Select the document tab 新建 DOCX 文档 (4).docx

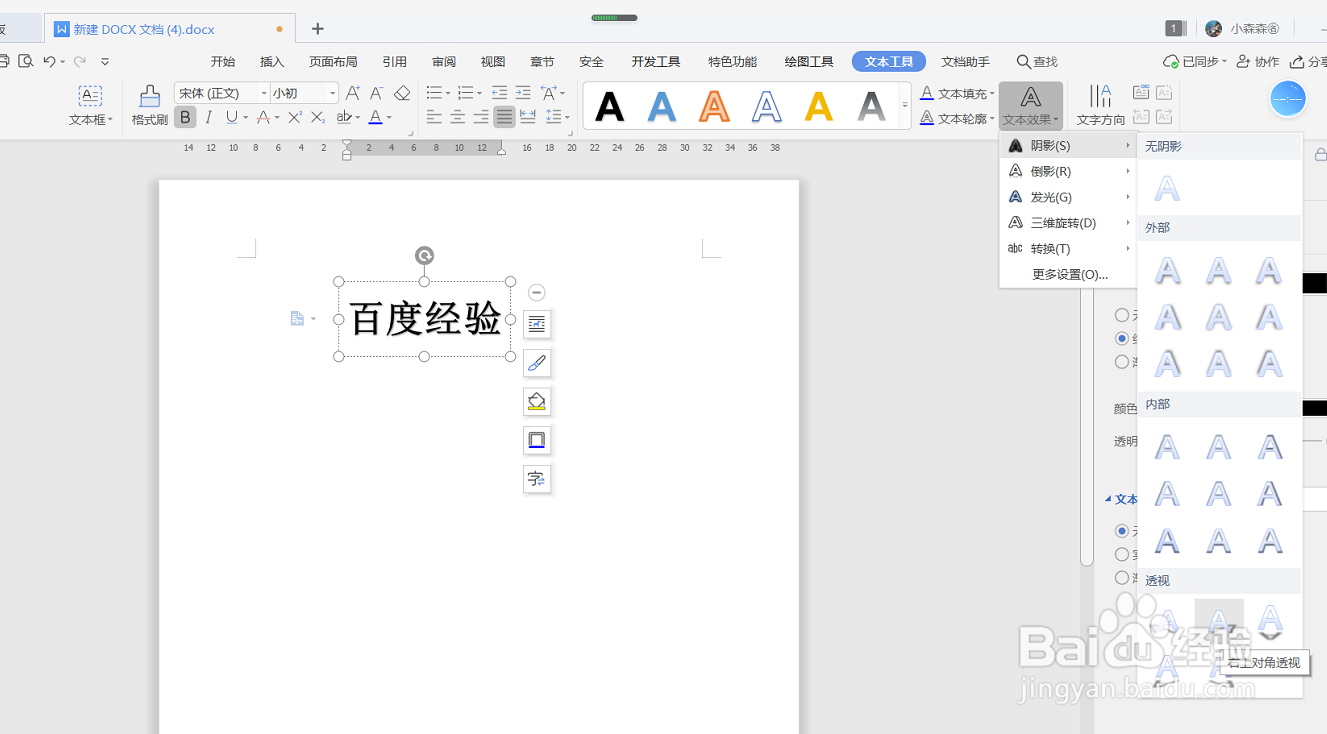click(x=169, y=29)
